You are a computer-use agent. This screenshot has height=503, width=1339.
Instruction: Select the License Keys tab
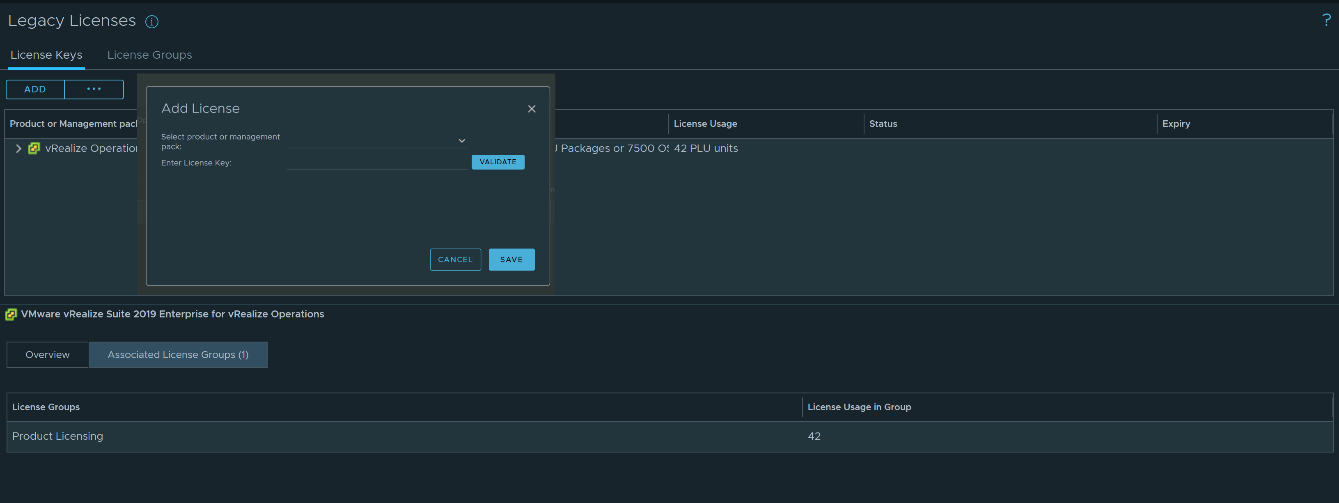[x=46, y=55]
